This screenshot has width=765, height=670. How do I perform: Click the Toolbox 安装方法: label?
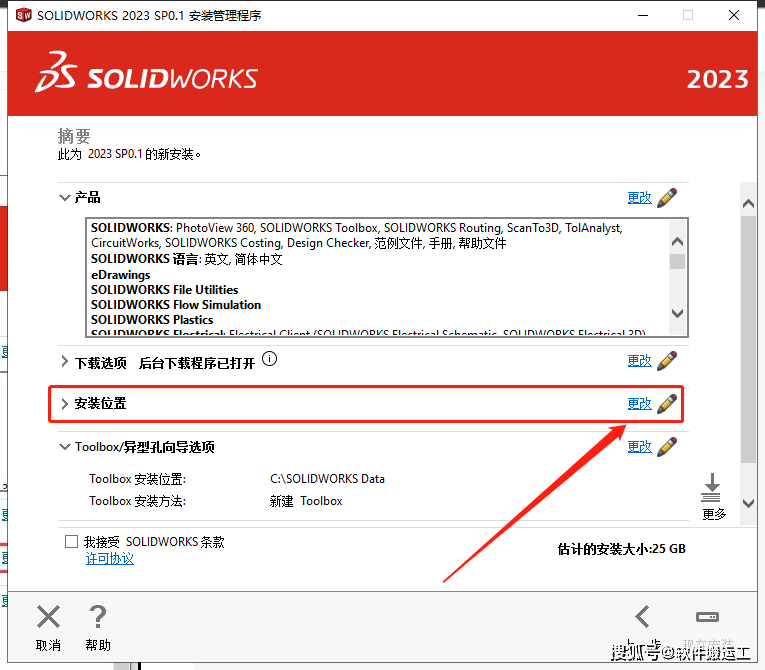[x=138, y=501]
